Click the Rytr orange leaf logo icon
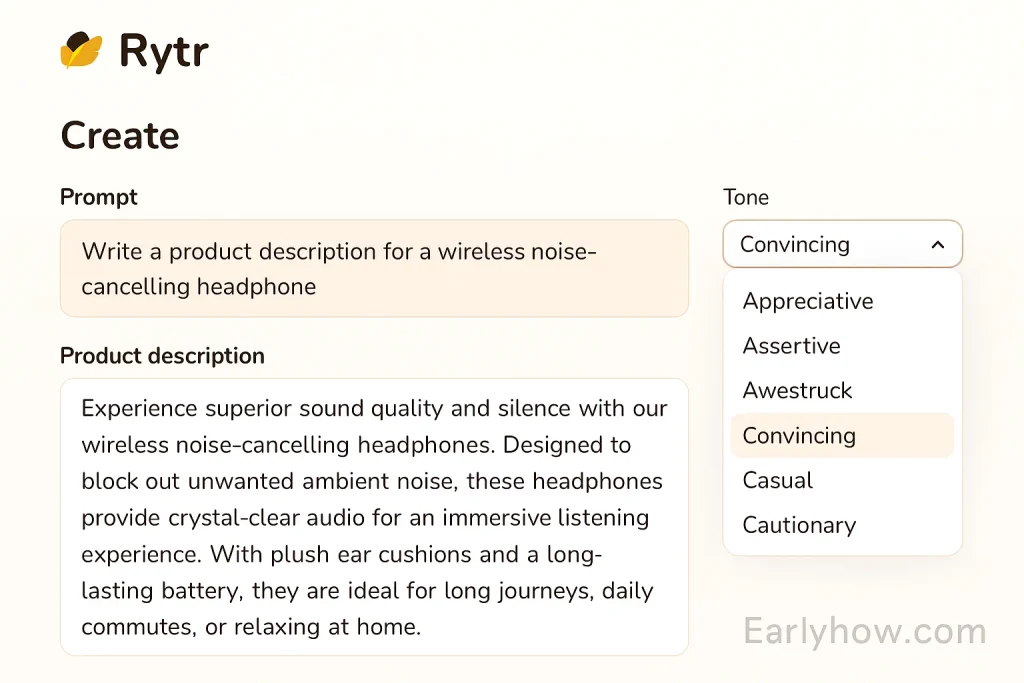Screen dimensions: 1024x683 (81, 51)
